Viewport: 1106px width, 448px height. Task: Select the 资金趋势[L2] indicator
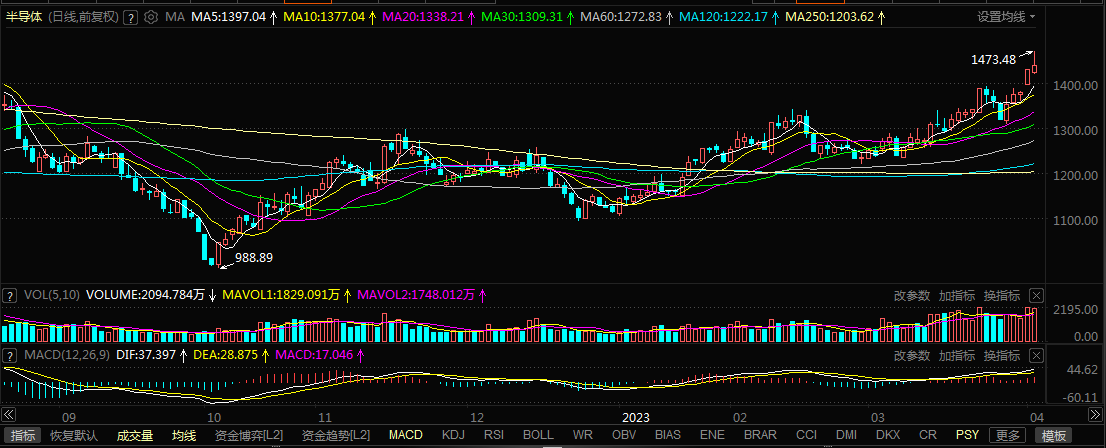[336, 435]
